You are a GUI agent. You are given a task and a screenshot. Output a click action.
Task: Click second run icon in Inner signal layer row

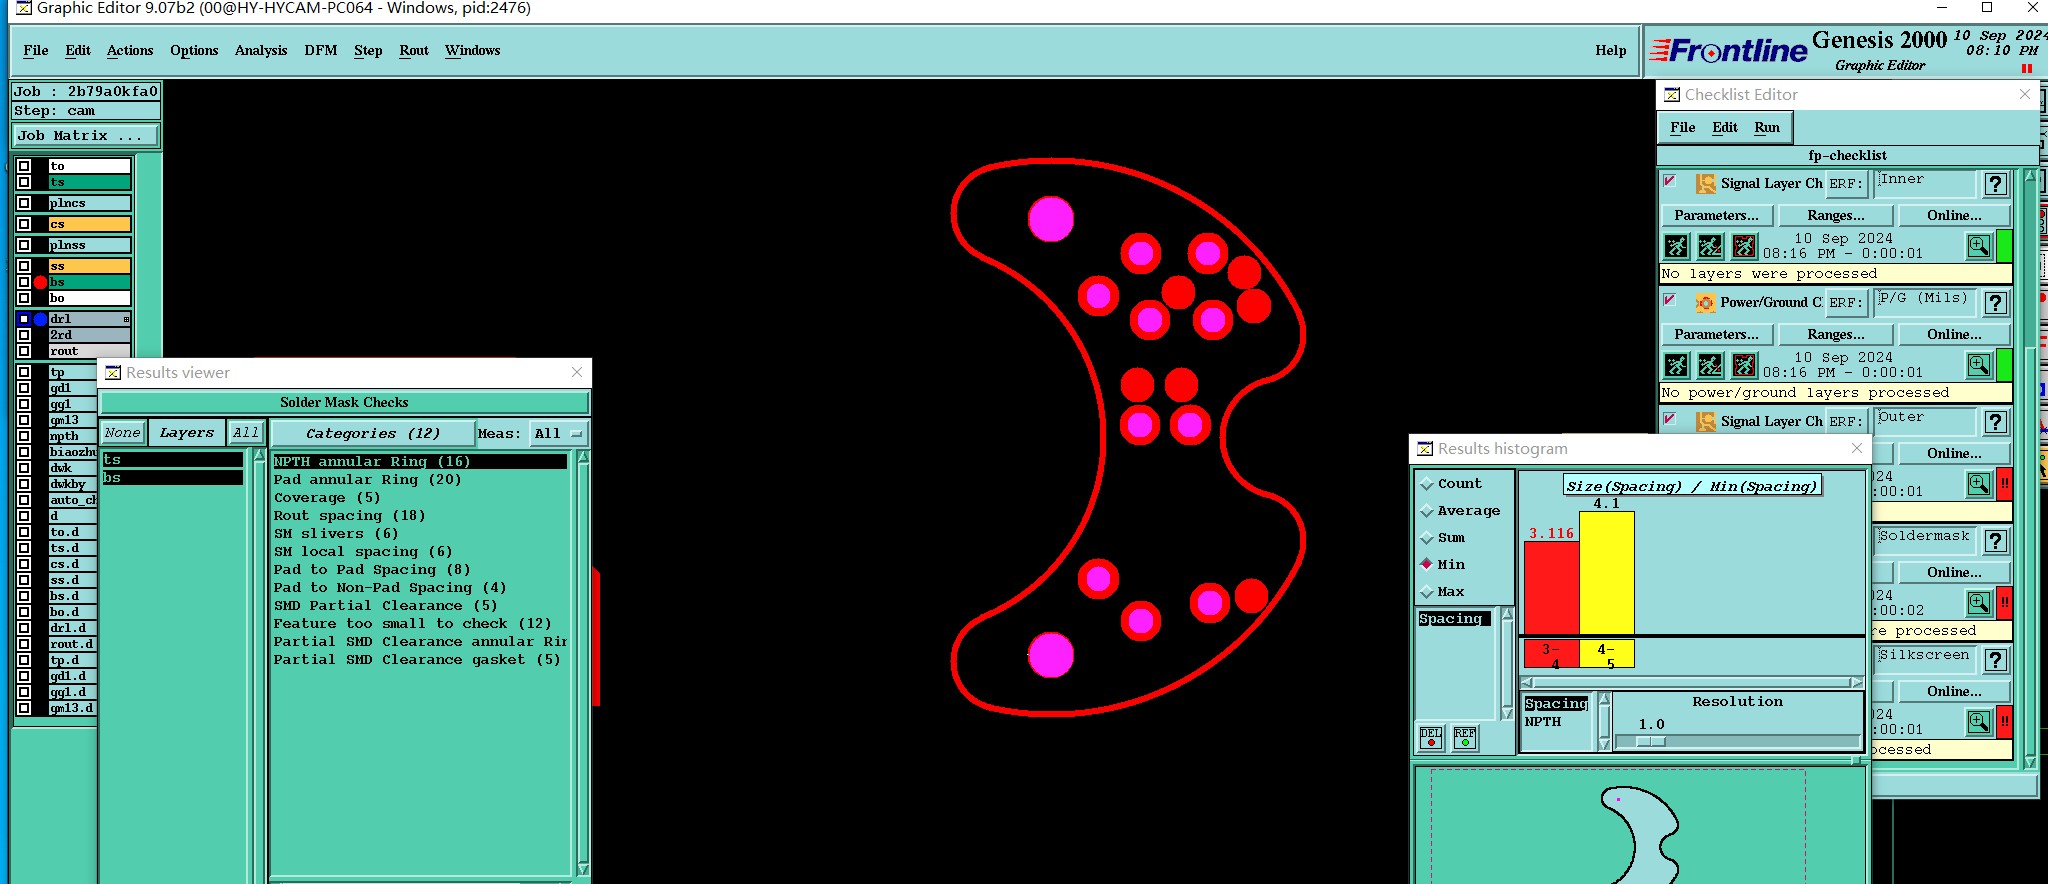tap(1710, 246)
